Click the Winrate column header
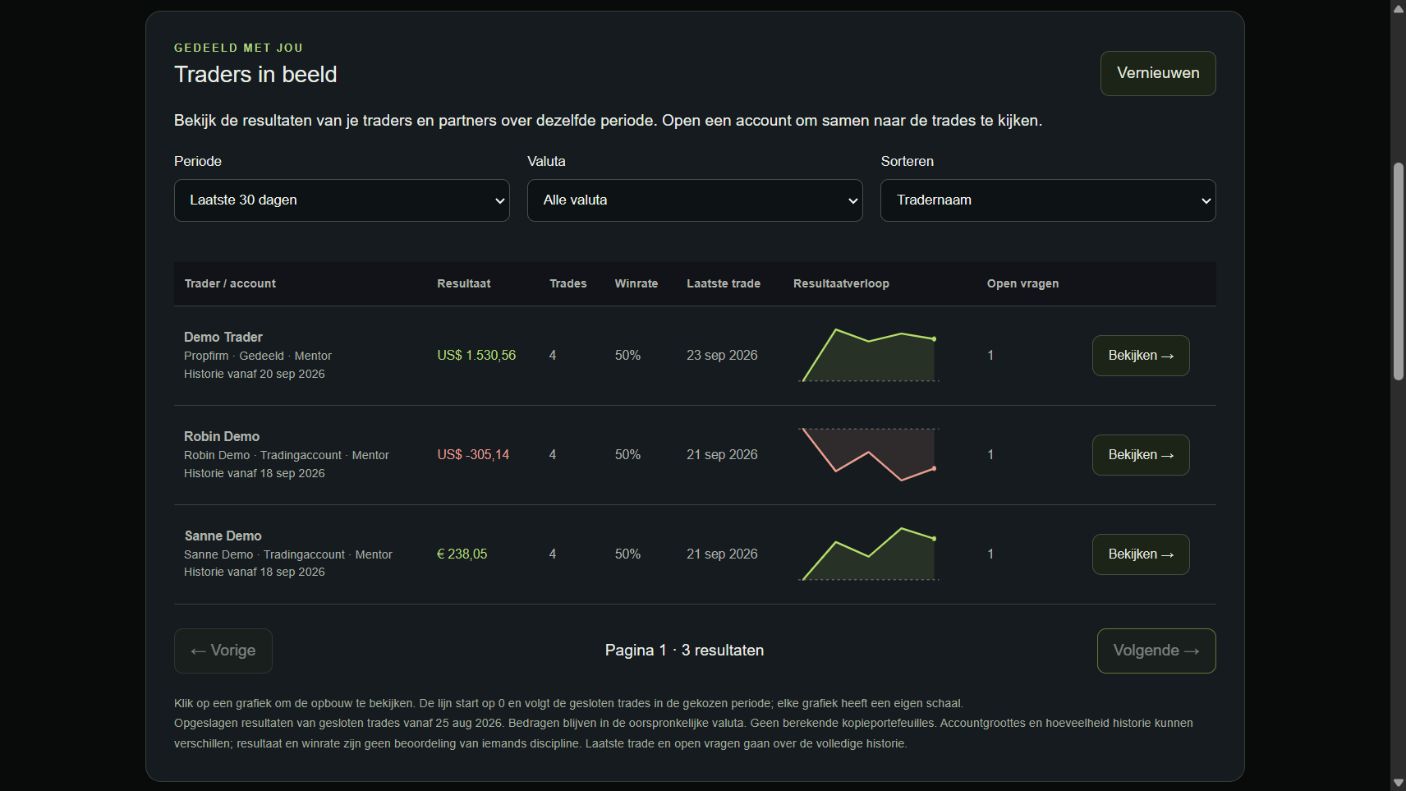This screenshot has width=1406, height=791. coord(636,284)
